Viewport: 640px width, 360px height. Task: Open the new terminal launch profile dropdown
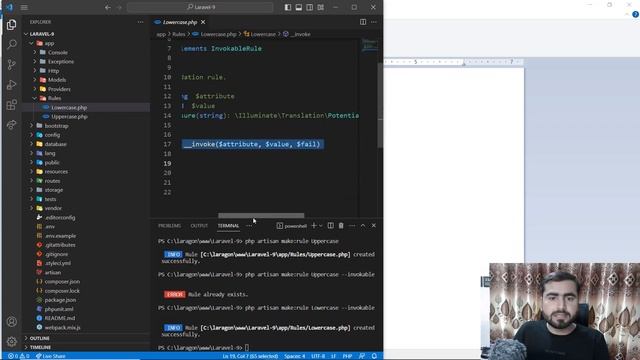(320, 226)
